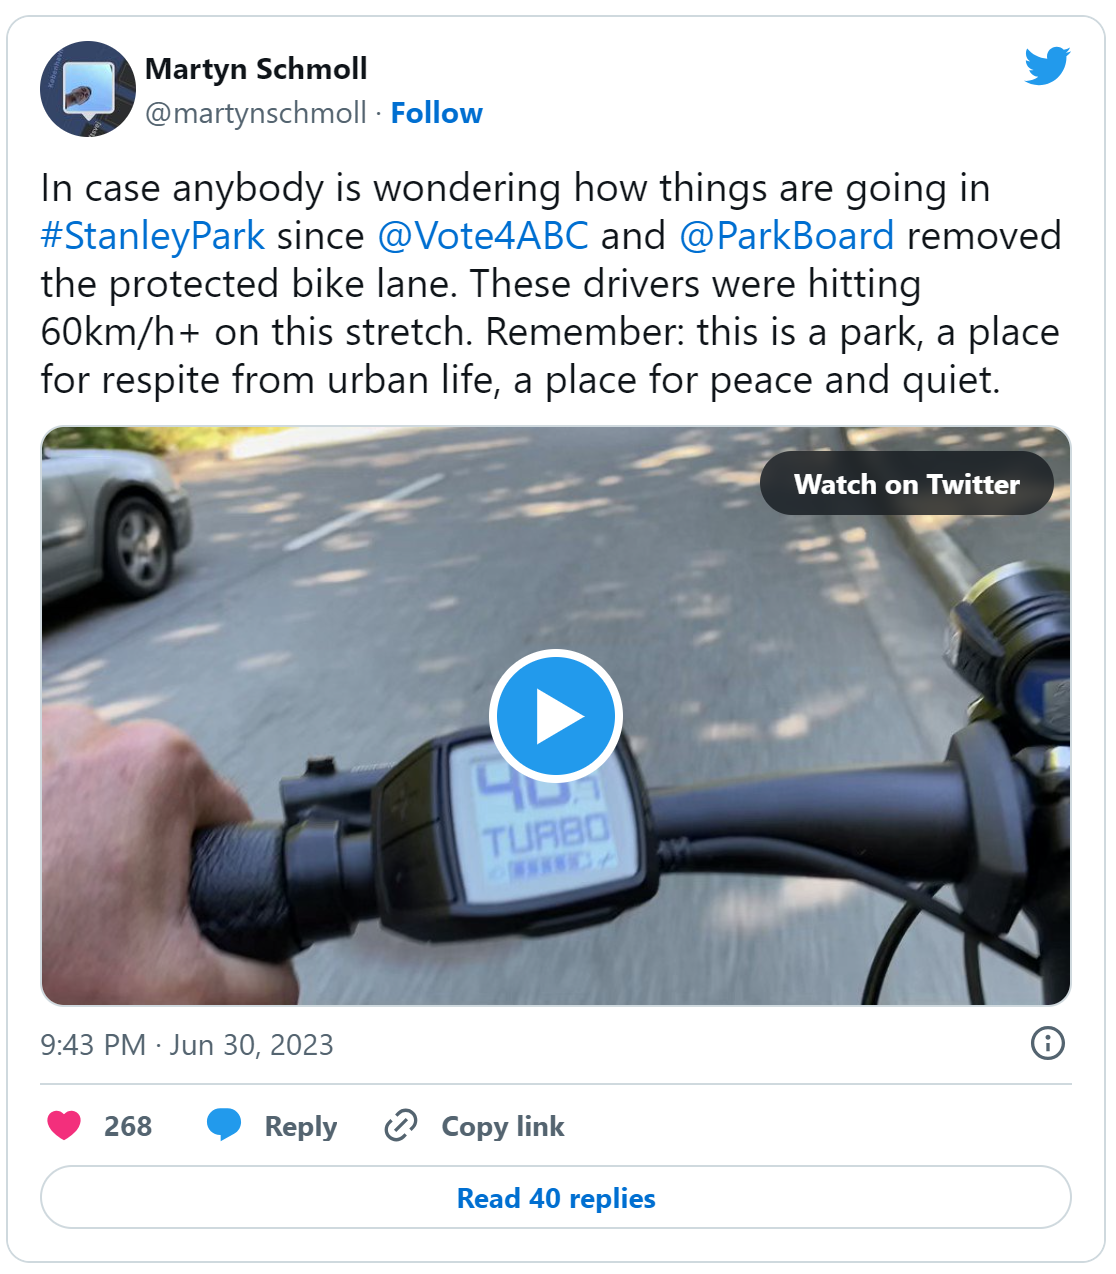Click the 9:43 PM Jun 30 timestamp
The width and height of the screenshot is (1116, 1274).
pyautogui.click(x=187, y=1045)
